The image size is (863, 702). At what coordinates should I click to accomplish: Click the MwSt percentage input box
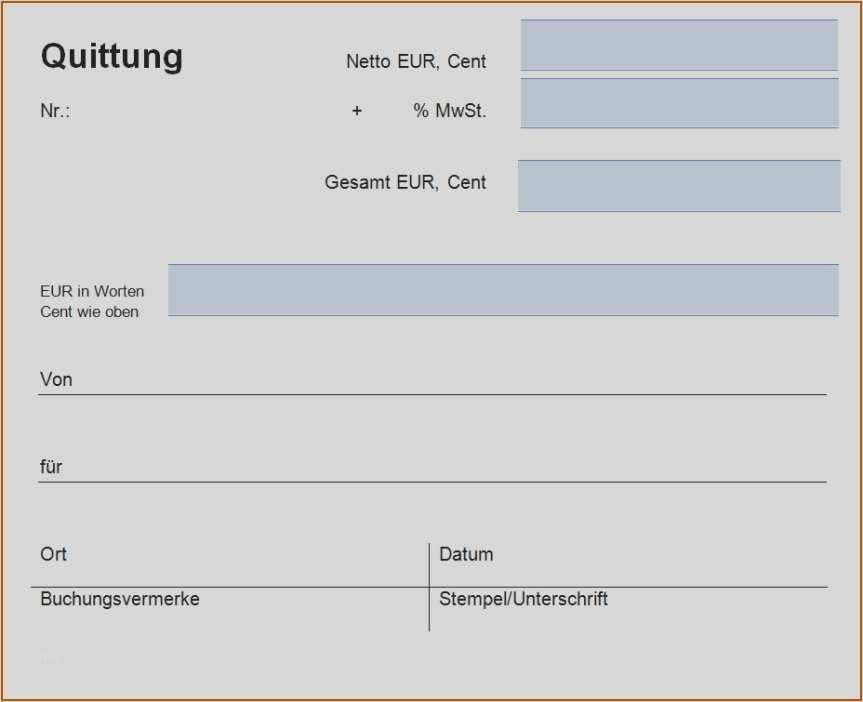tap(678, 103)
